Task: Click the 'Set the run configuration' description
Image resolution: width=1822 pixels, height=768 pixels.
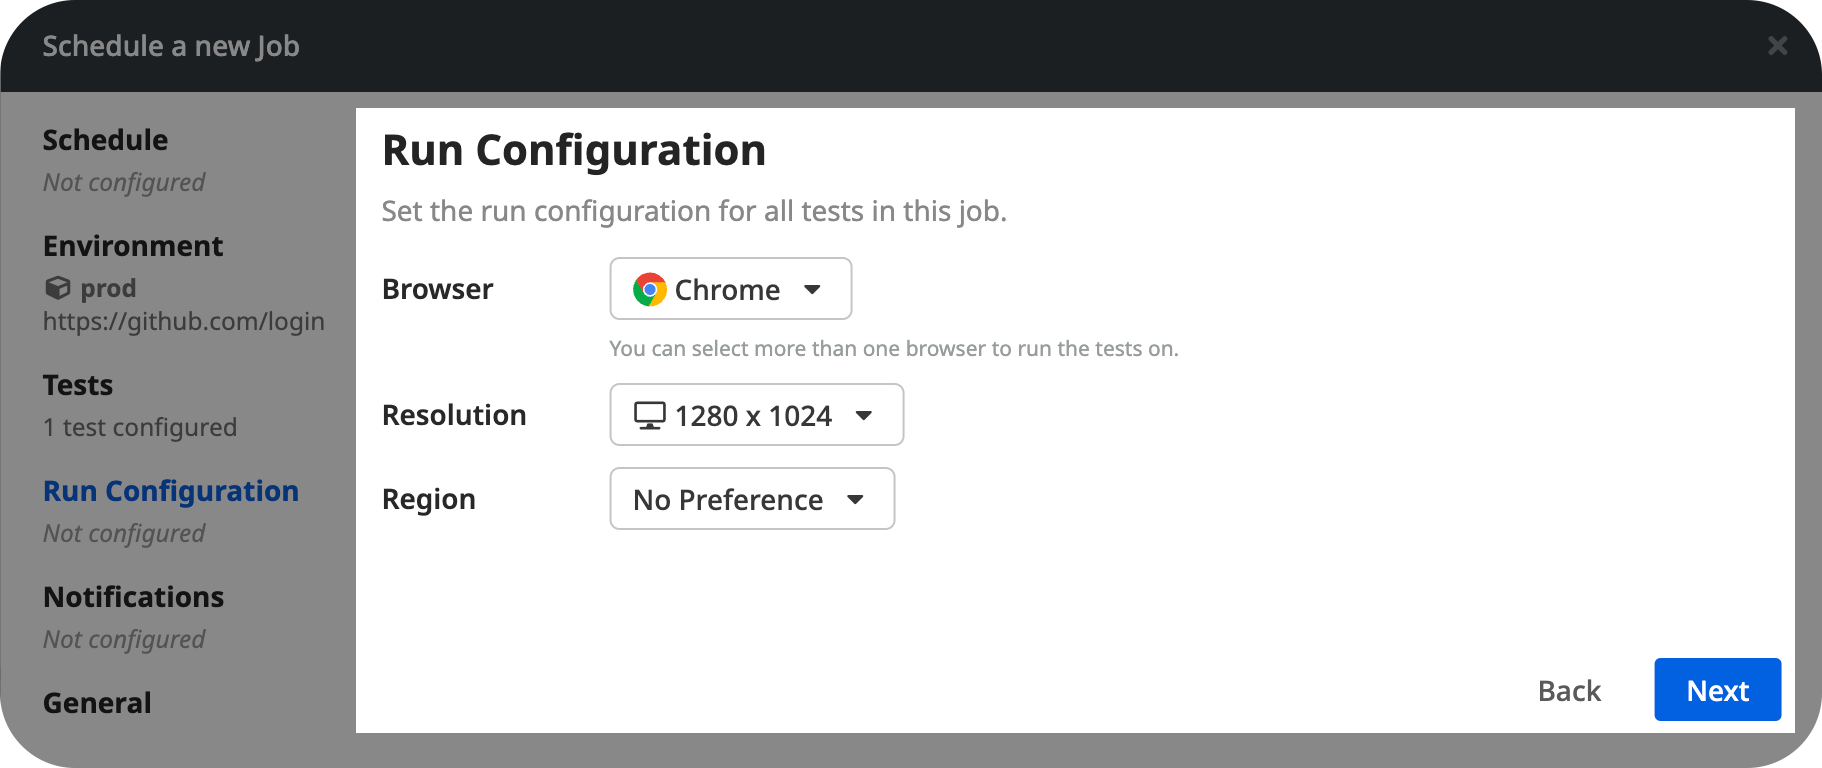Action: point(694,211)
